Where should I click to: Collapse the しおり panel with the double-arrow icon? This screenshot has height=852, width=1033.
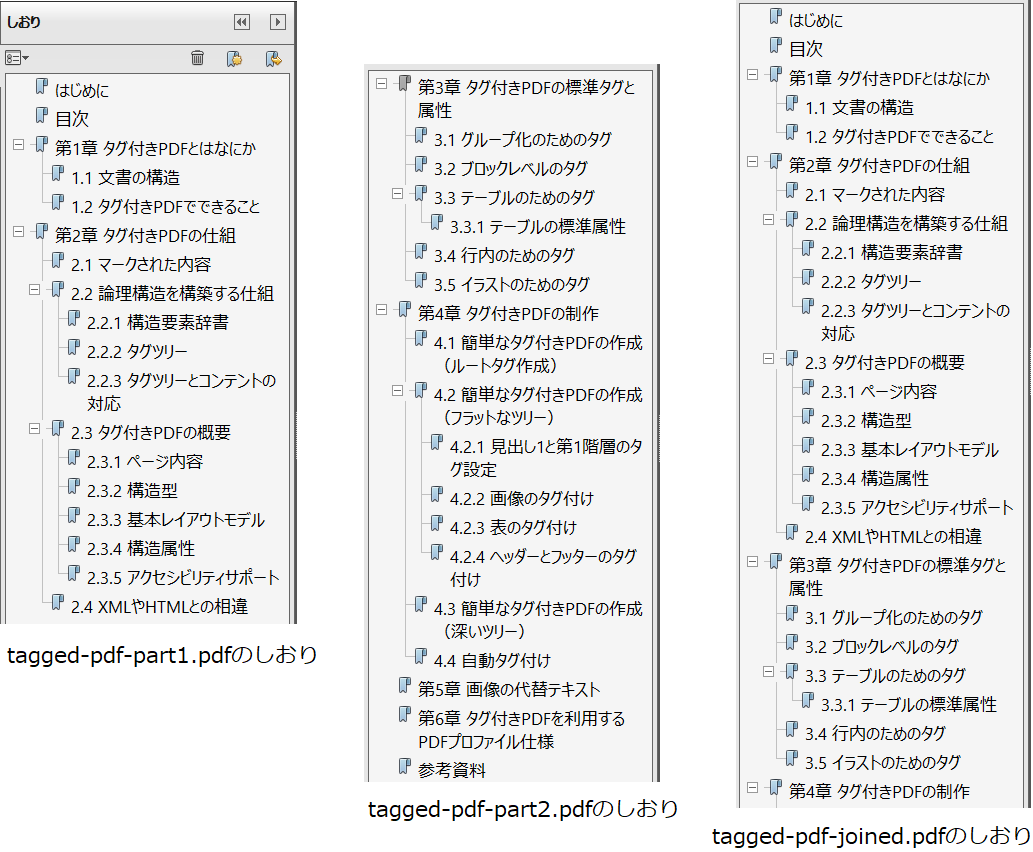(241, 22)
